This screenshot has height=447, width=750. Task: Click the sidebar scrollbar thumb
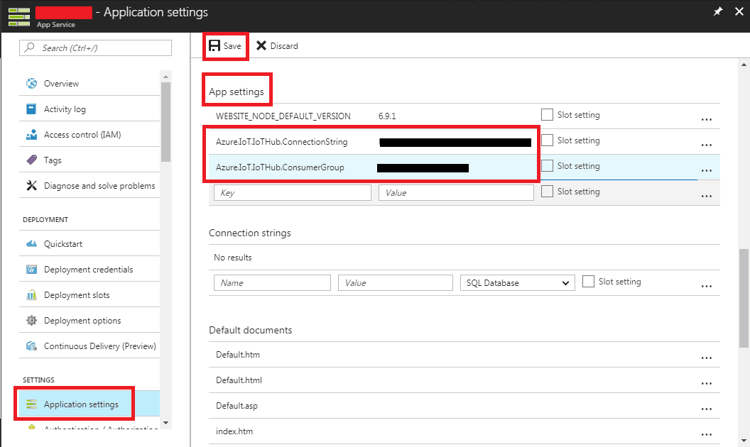tap(165, 122)
